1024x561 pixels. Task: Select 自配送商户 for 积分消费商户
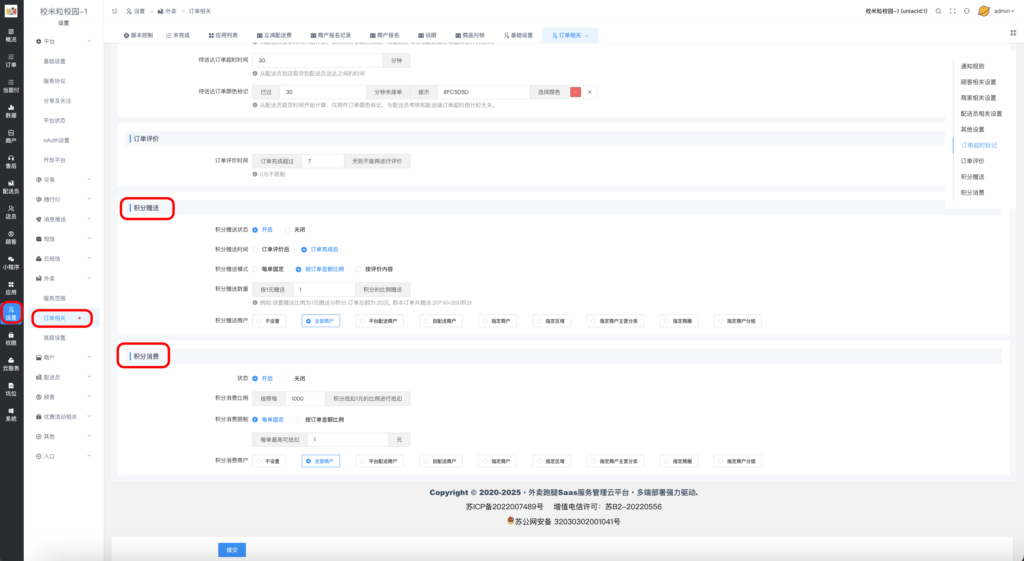pos(441,461)
